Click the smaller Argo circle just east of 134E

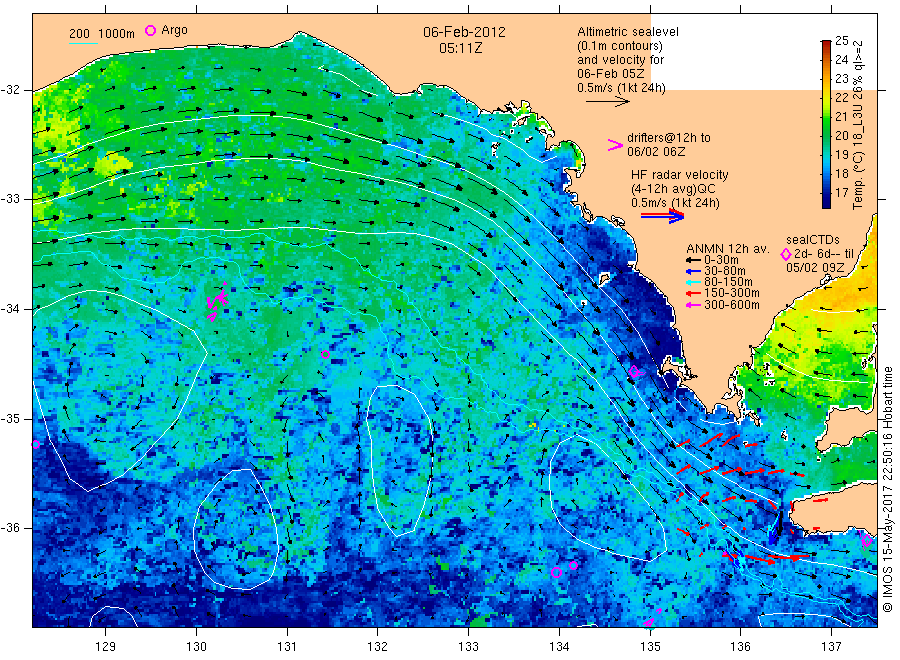[x=573, y=565]
